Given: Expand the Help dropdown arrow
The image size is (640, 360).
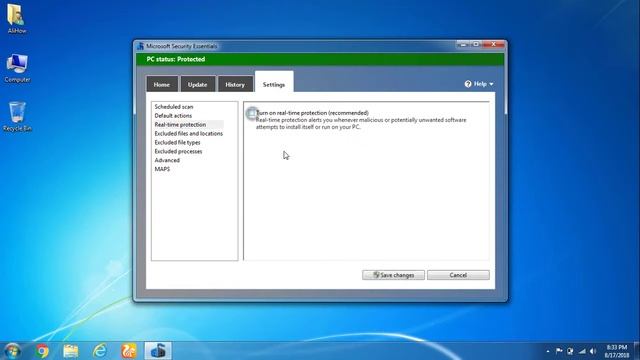Looking at the screenshot, I should pos(491,84).
